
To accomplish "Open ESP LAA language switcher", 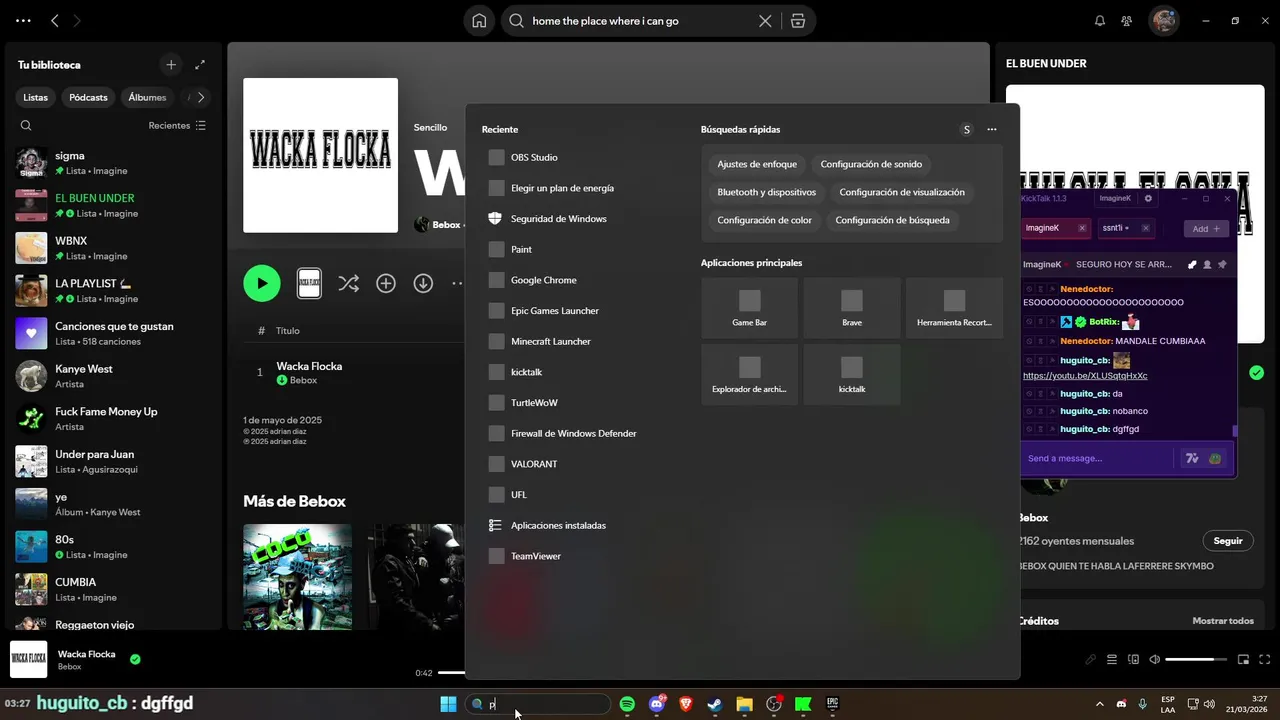I will 1168,704.
